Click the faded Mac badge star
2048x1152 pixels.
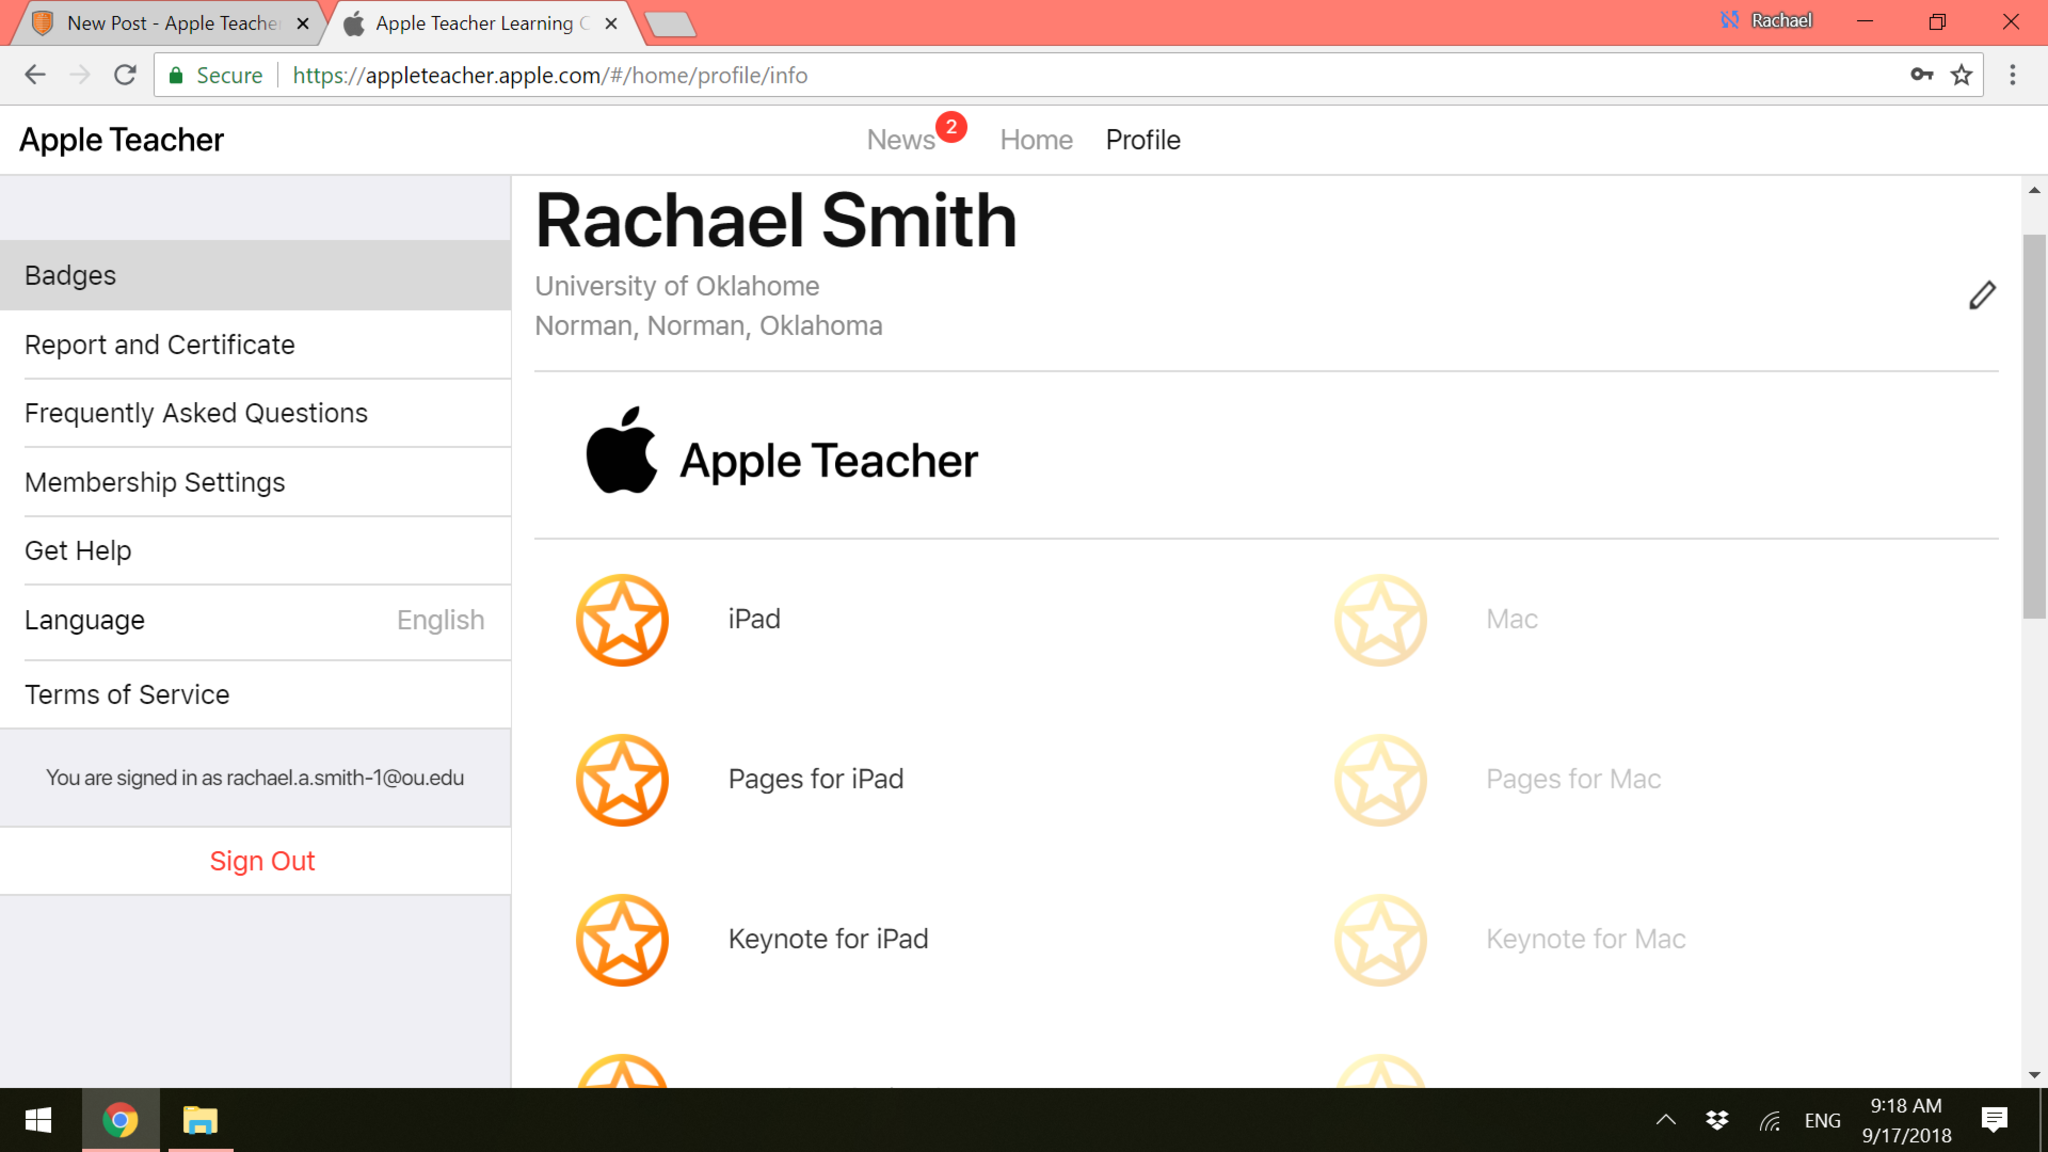tap(1380, 620)
